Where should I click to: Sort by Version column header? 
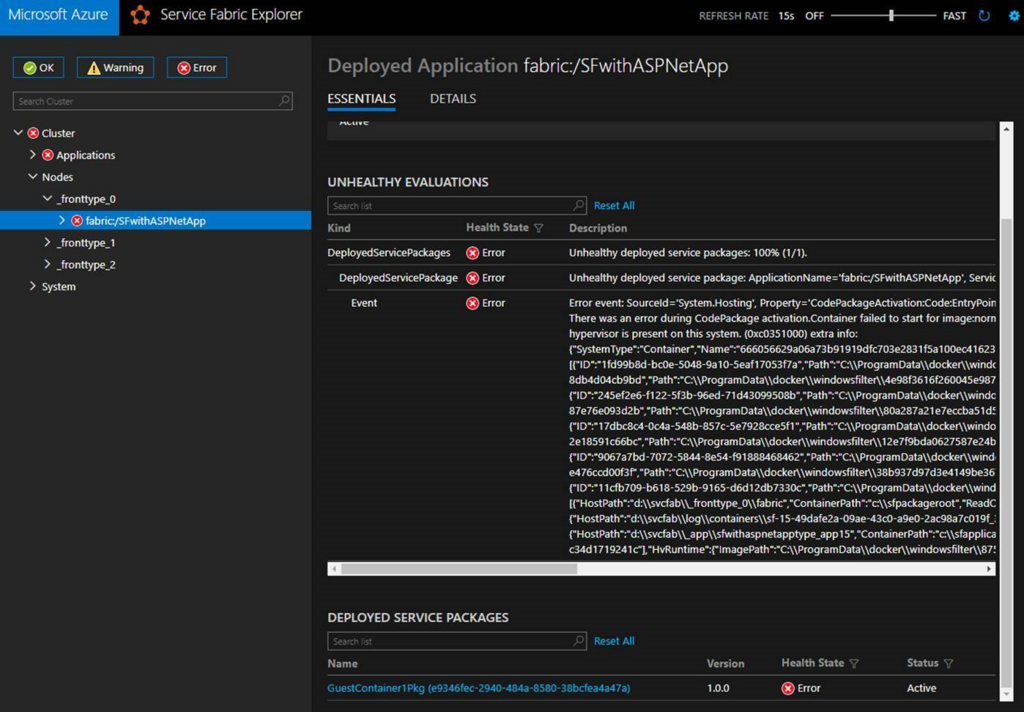coord(726,664)
